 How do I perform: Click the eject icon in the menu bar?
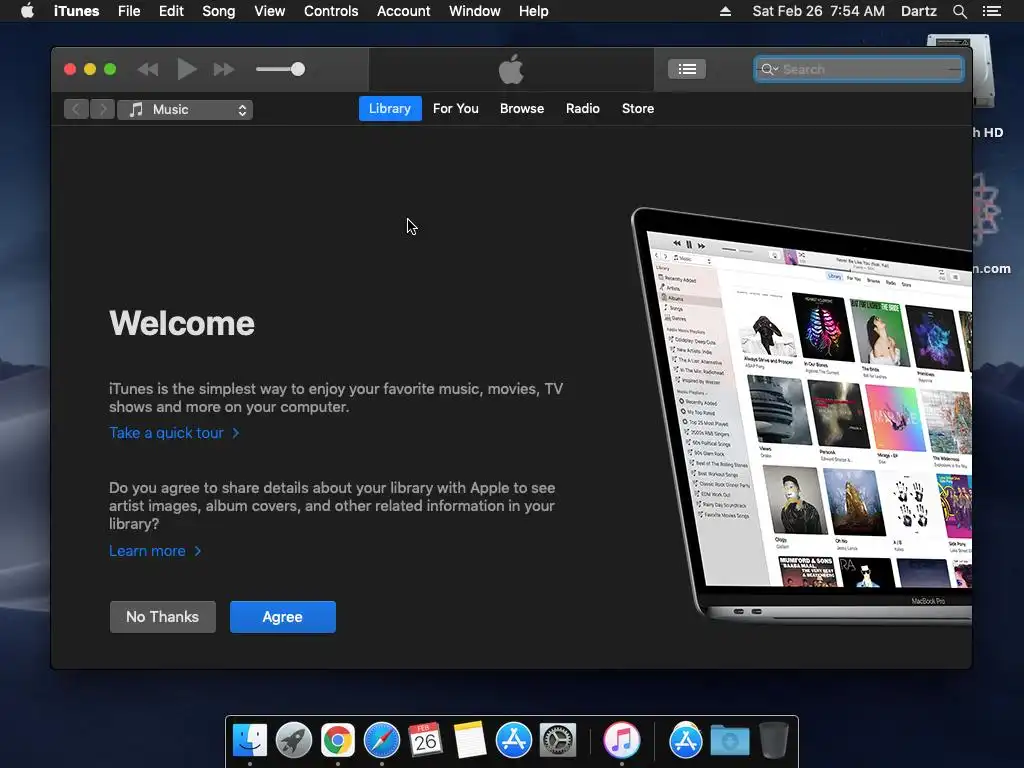click(x=725, y=11)
